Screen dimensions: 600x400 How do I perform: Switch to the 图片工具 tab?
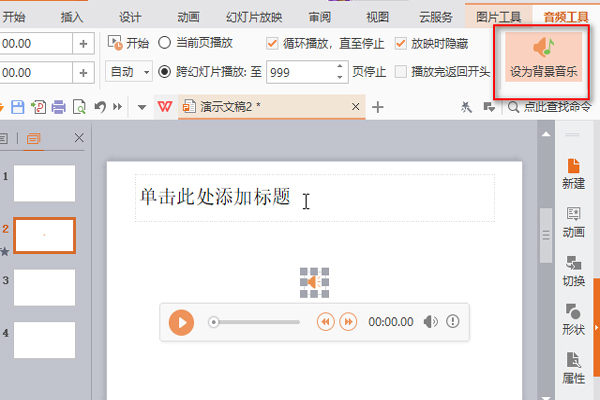click(x=498, y=17)
